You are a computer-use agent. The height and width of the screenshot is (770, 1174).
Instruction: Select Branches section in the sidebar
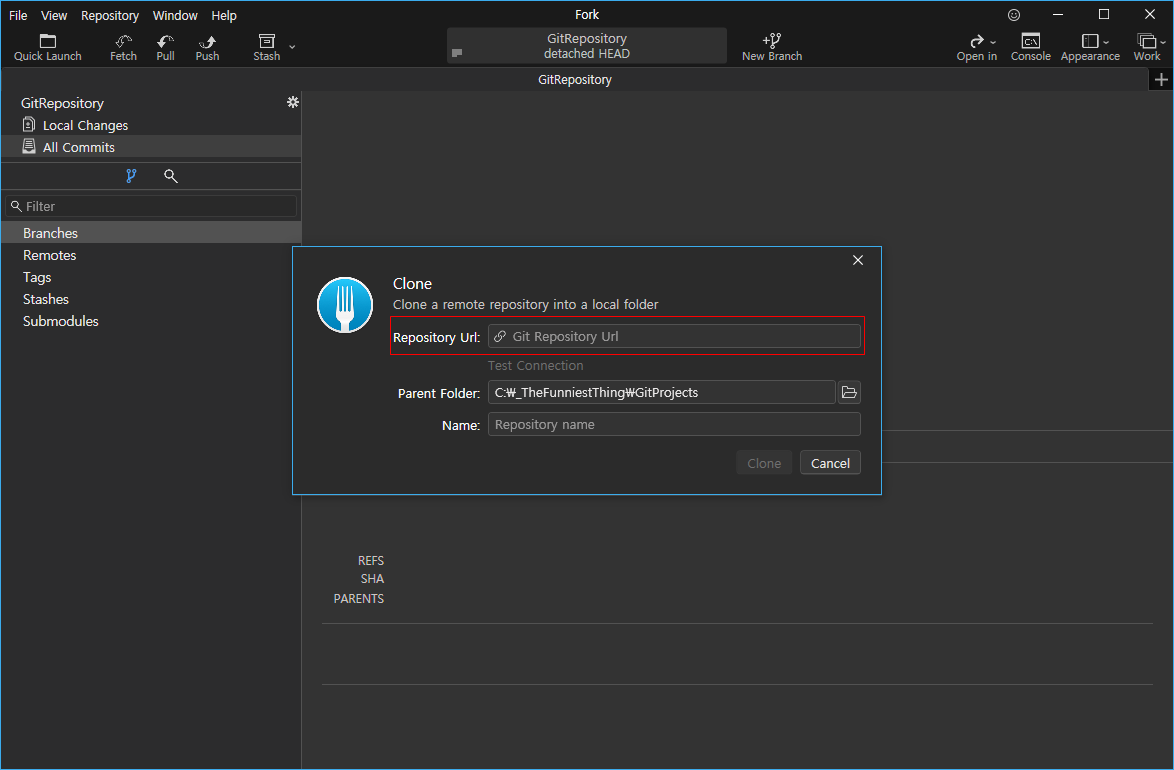coord(150,233)
